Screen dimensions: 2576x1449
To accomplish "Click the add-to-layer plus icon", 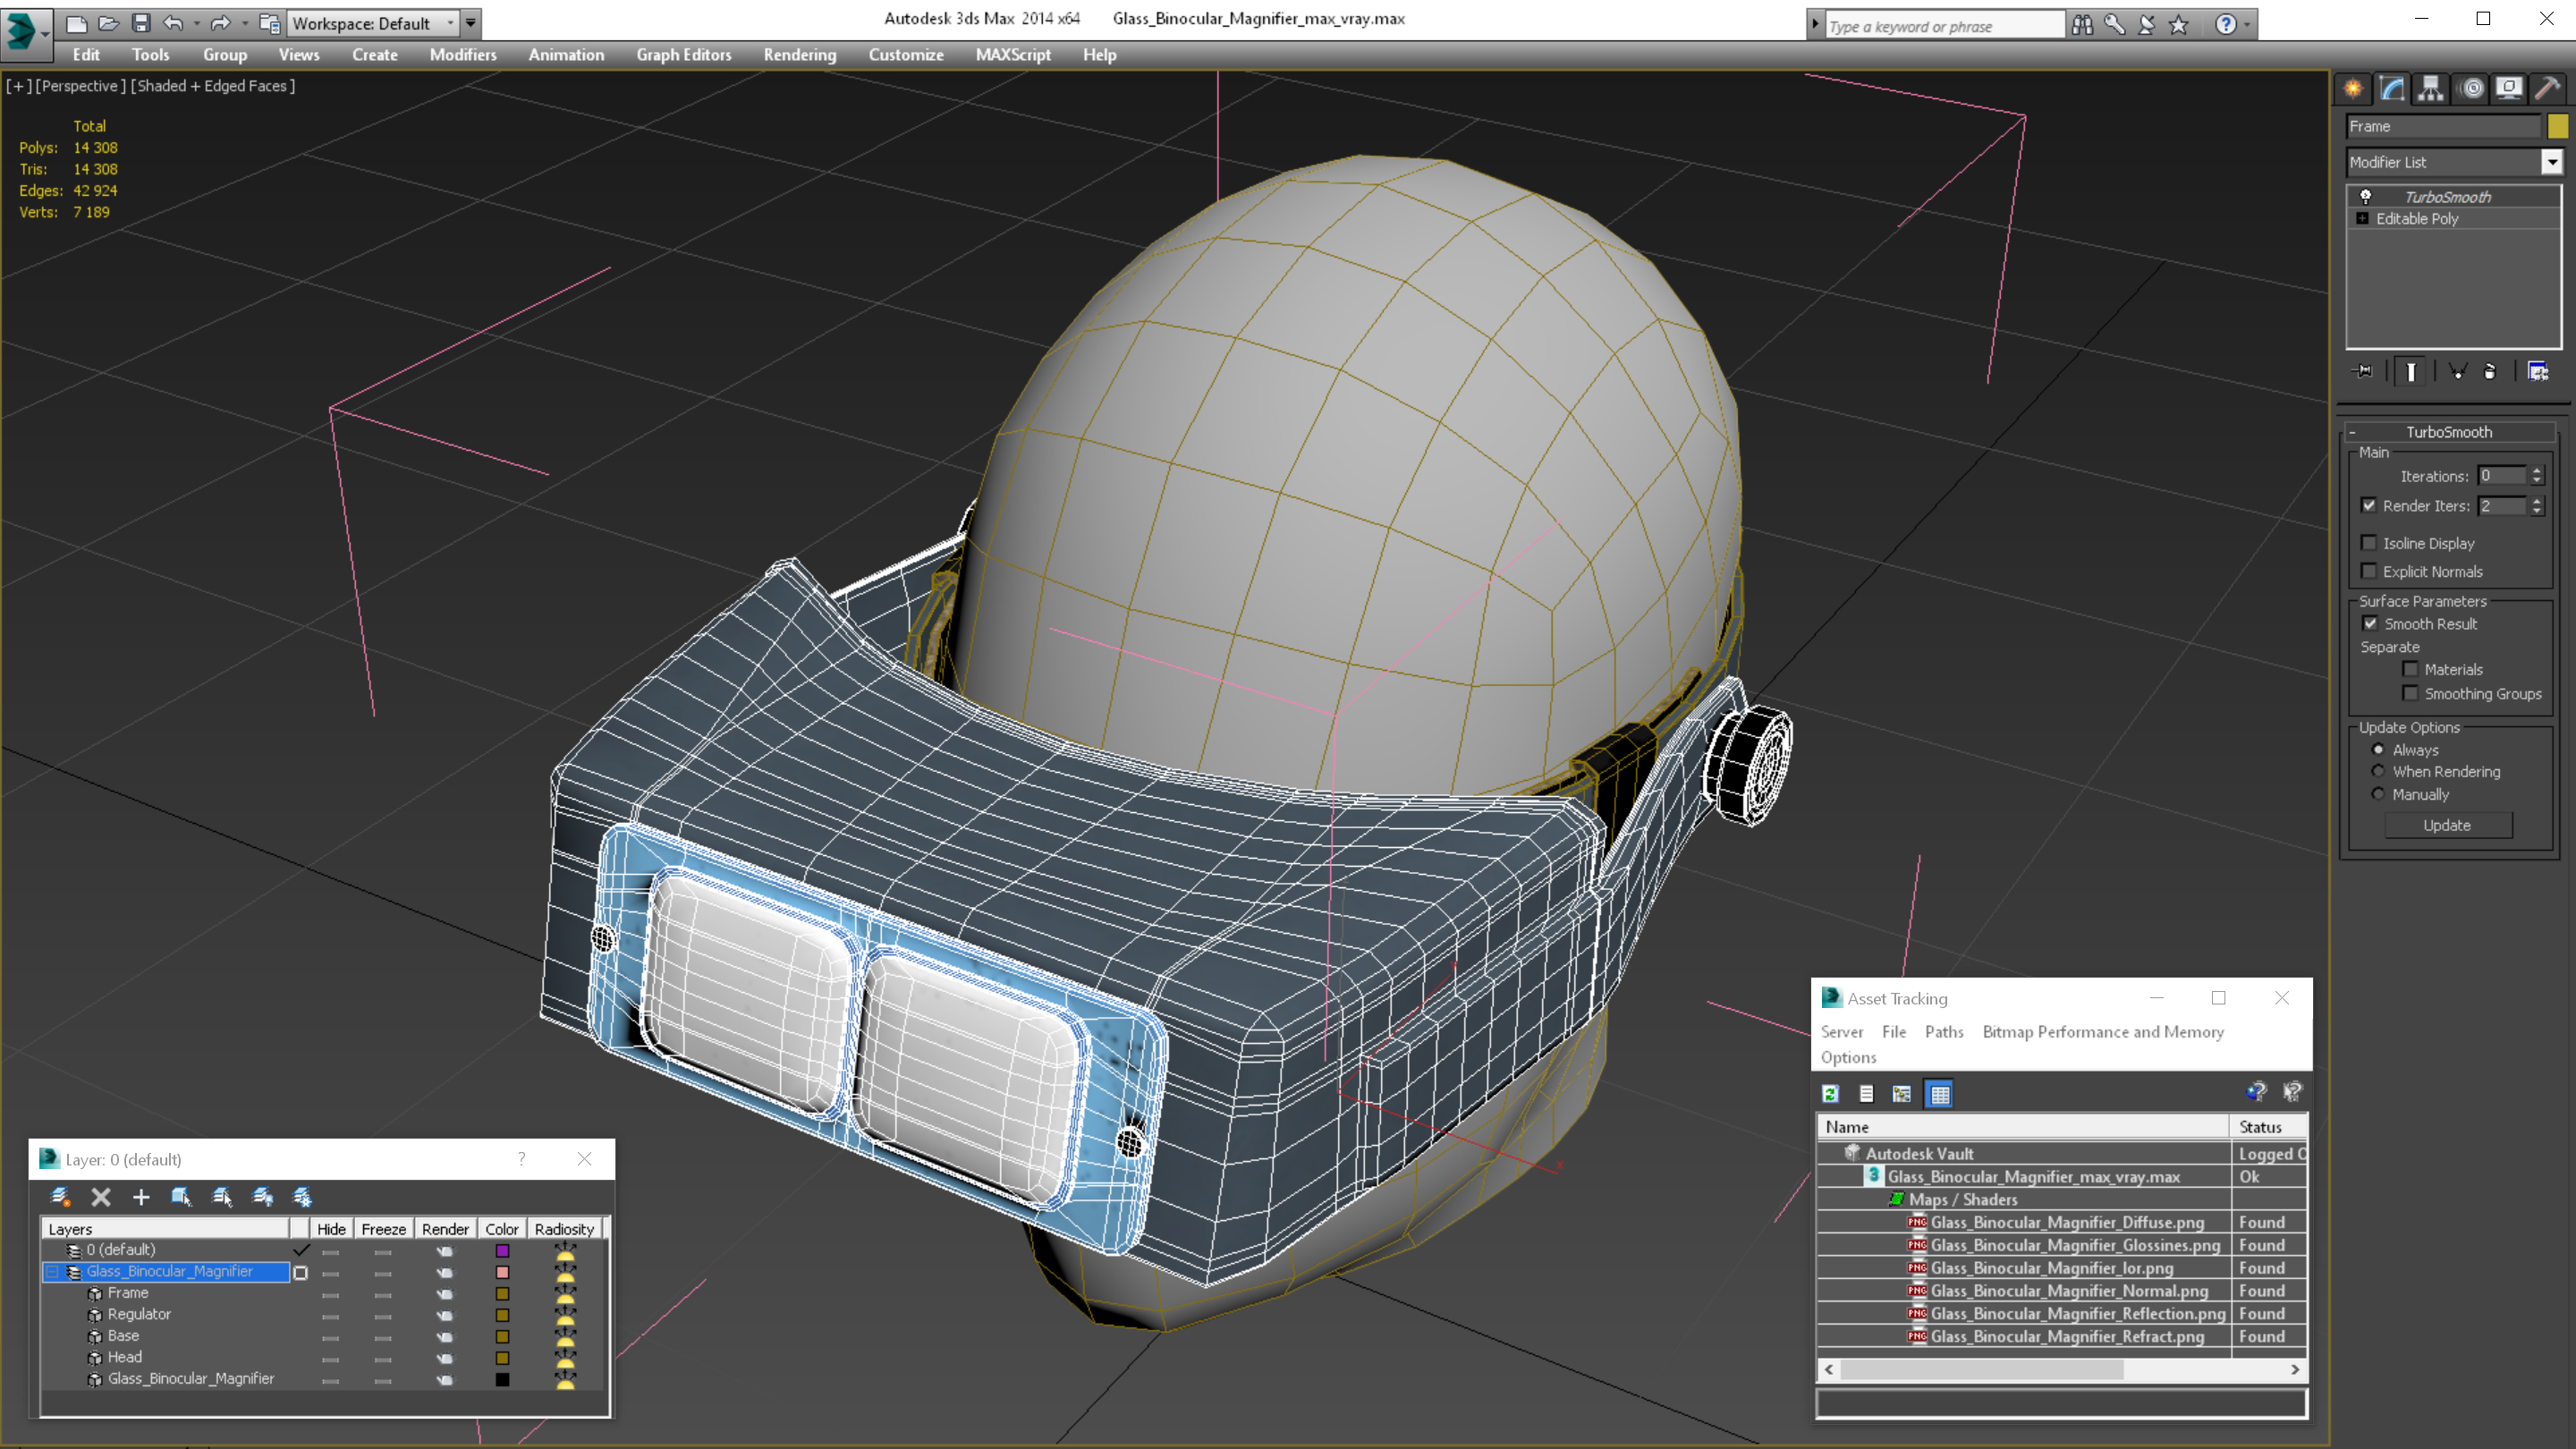I will pos(141,1197).
